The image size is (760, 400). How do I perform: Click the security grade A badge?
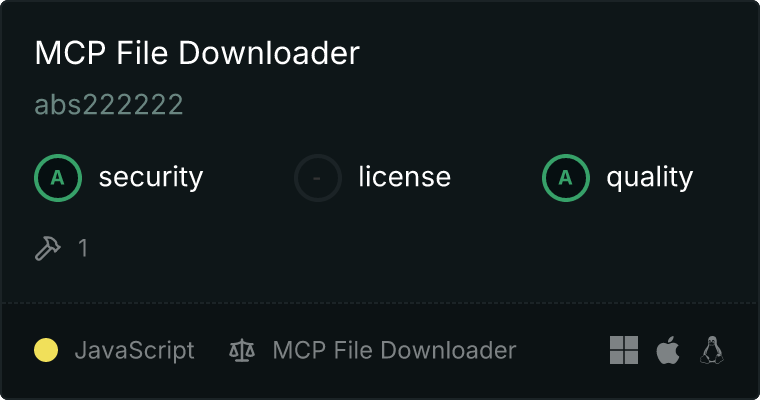click(x=58, y=178)
